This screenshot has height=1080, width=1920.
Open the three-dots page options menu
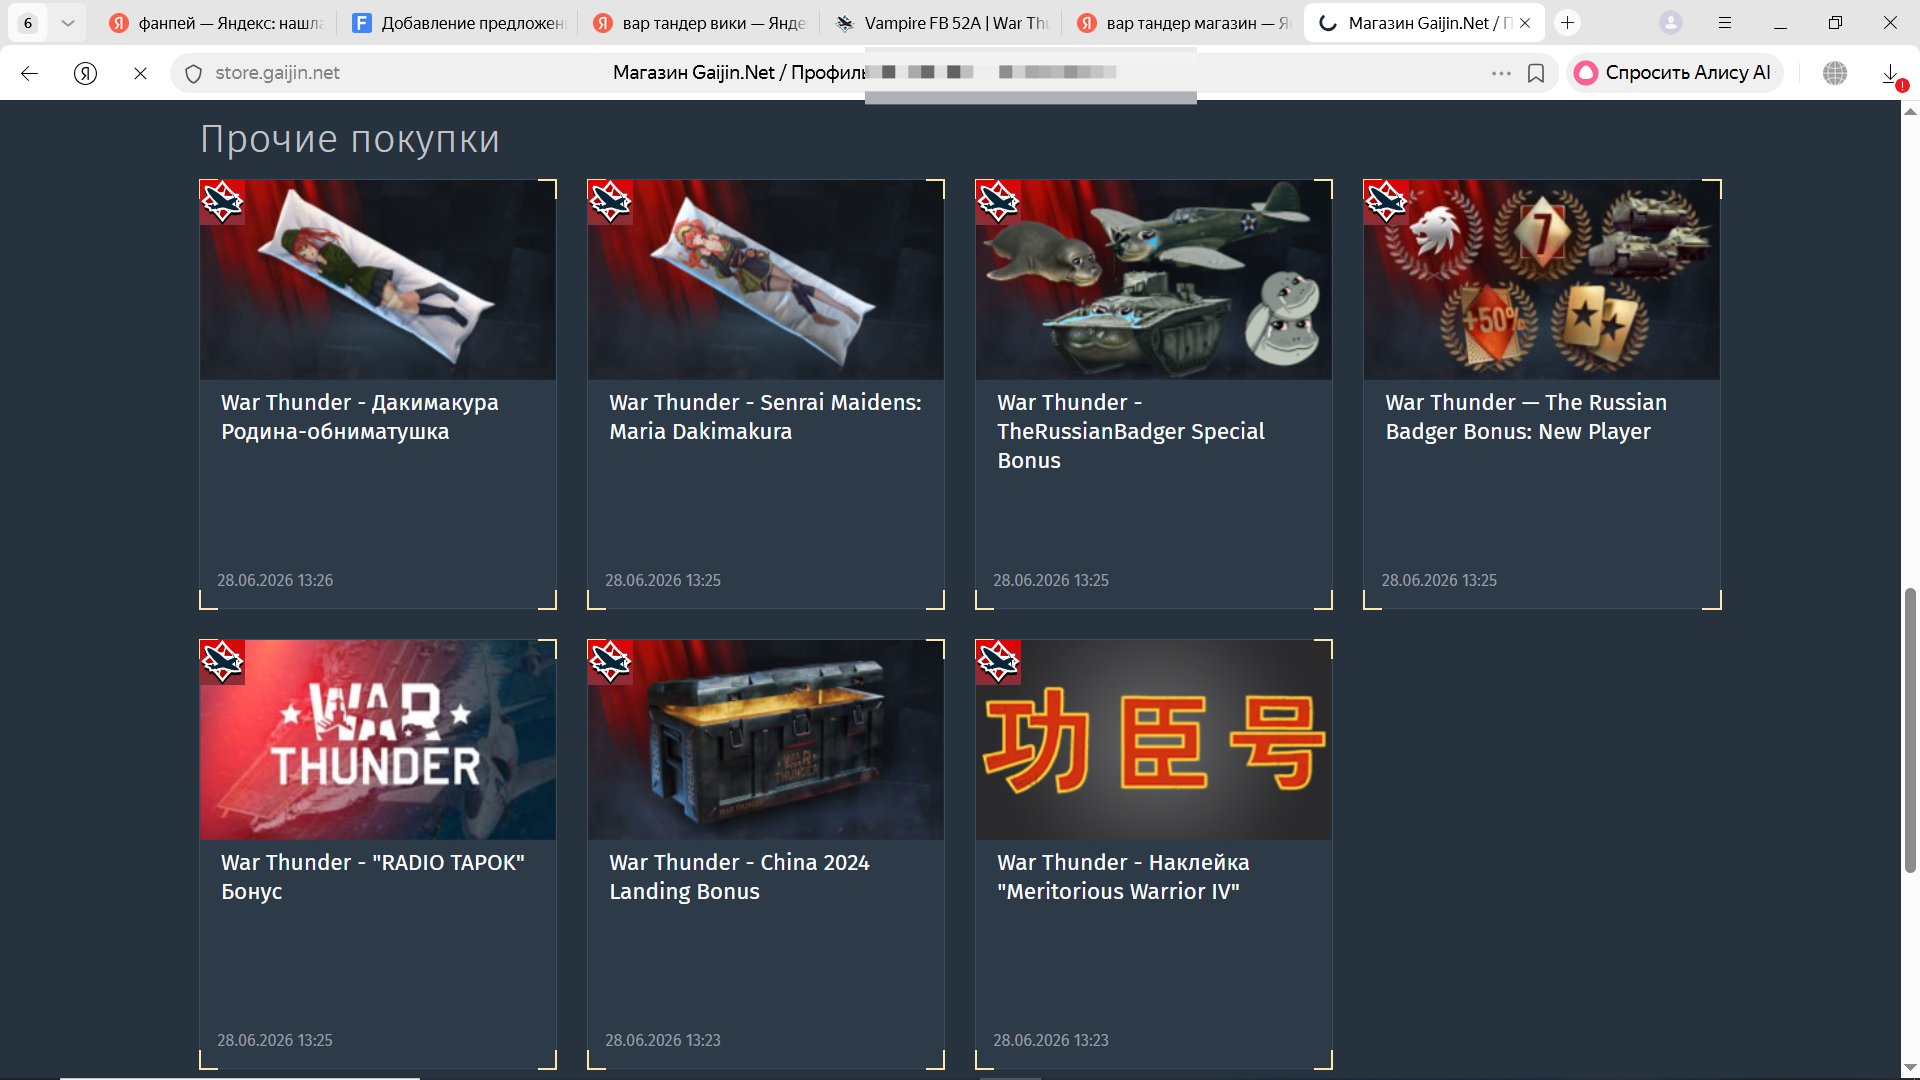point(1501,73)
